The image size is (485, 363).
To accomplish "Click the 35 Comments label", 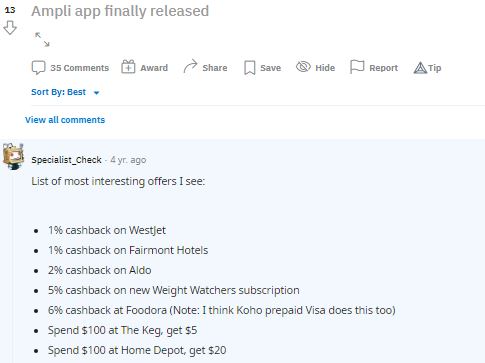I will pos(80,68).
